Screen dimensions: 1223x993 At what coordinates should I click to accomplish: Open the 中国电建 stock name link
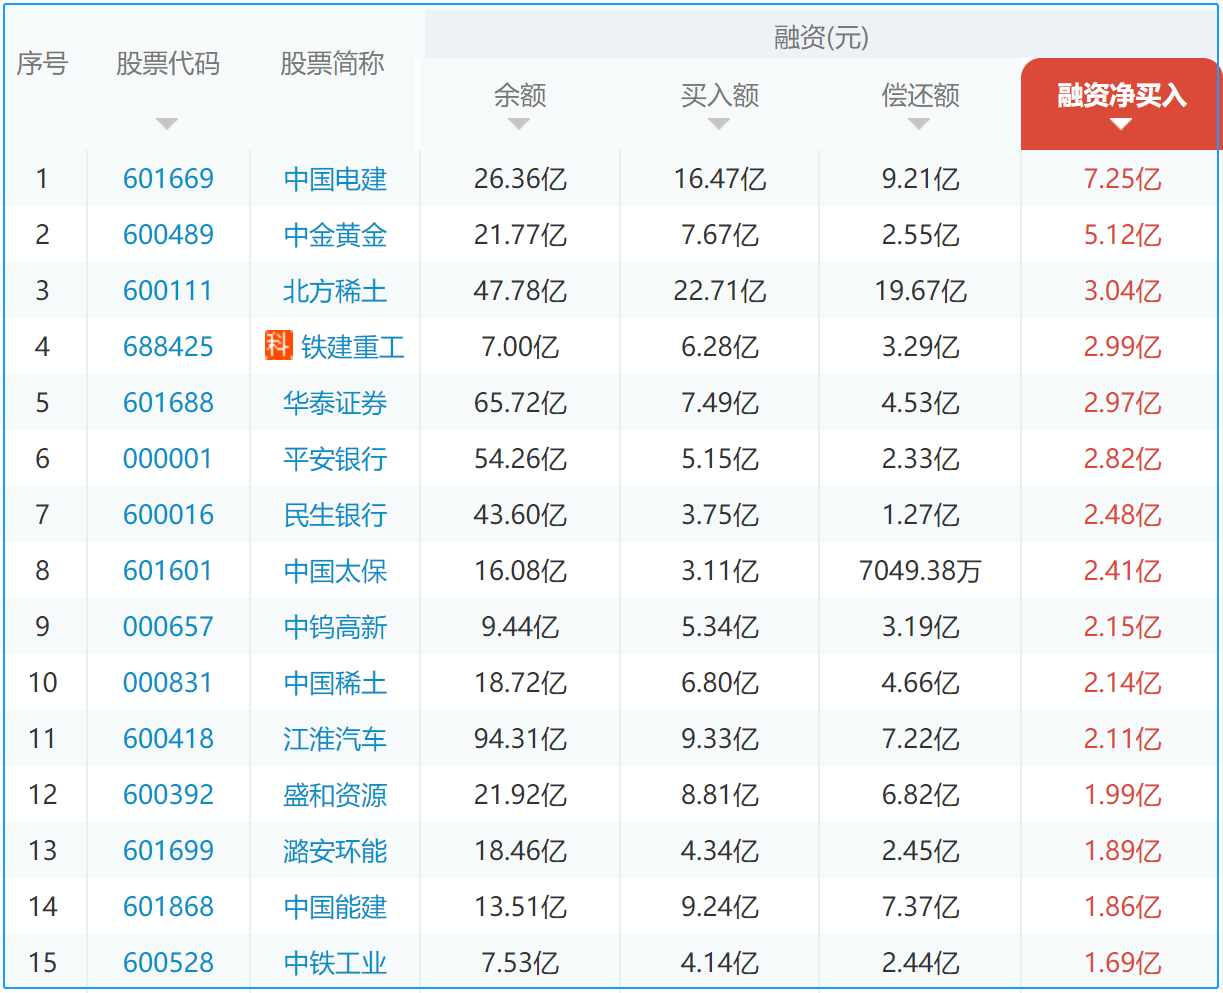pyautogui.click(x=335, y=179)
